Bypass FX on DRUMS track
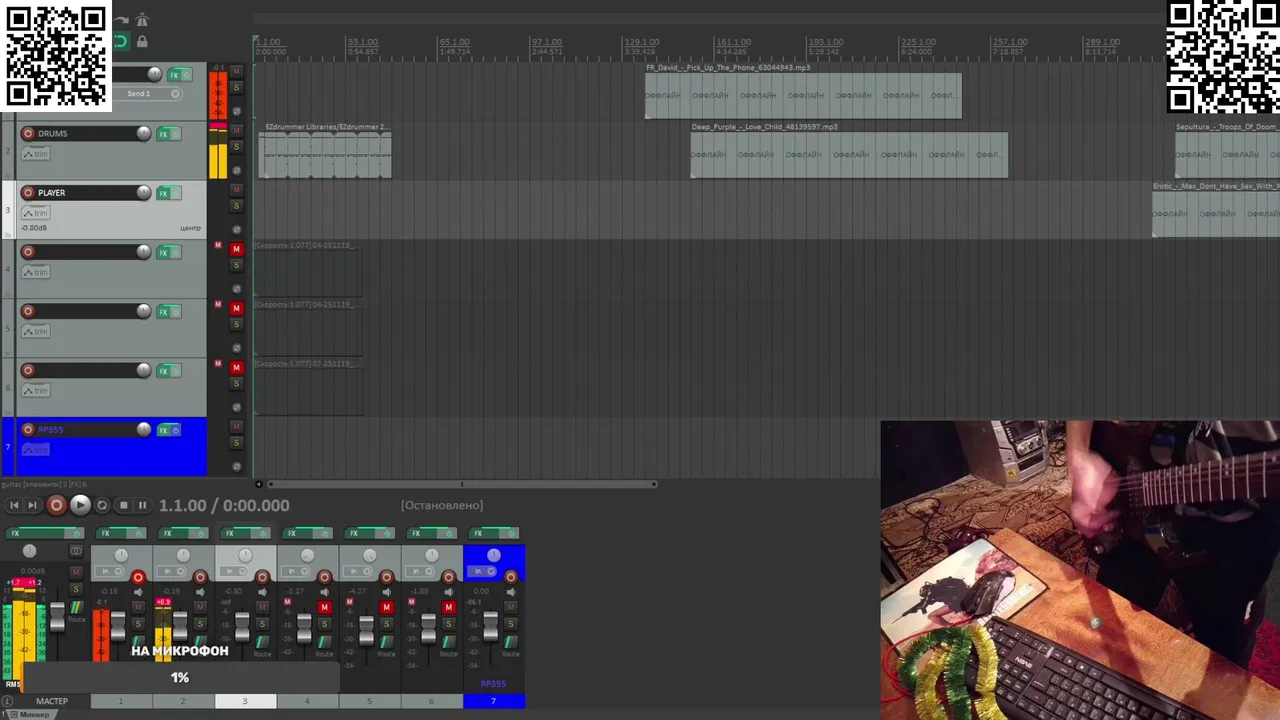Viewport: 1280px width, 720px height. point(176,133)
